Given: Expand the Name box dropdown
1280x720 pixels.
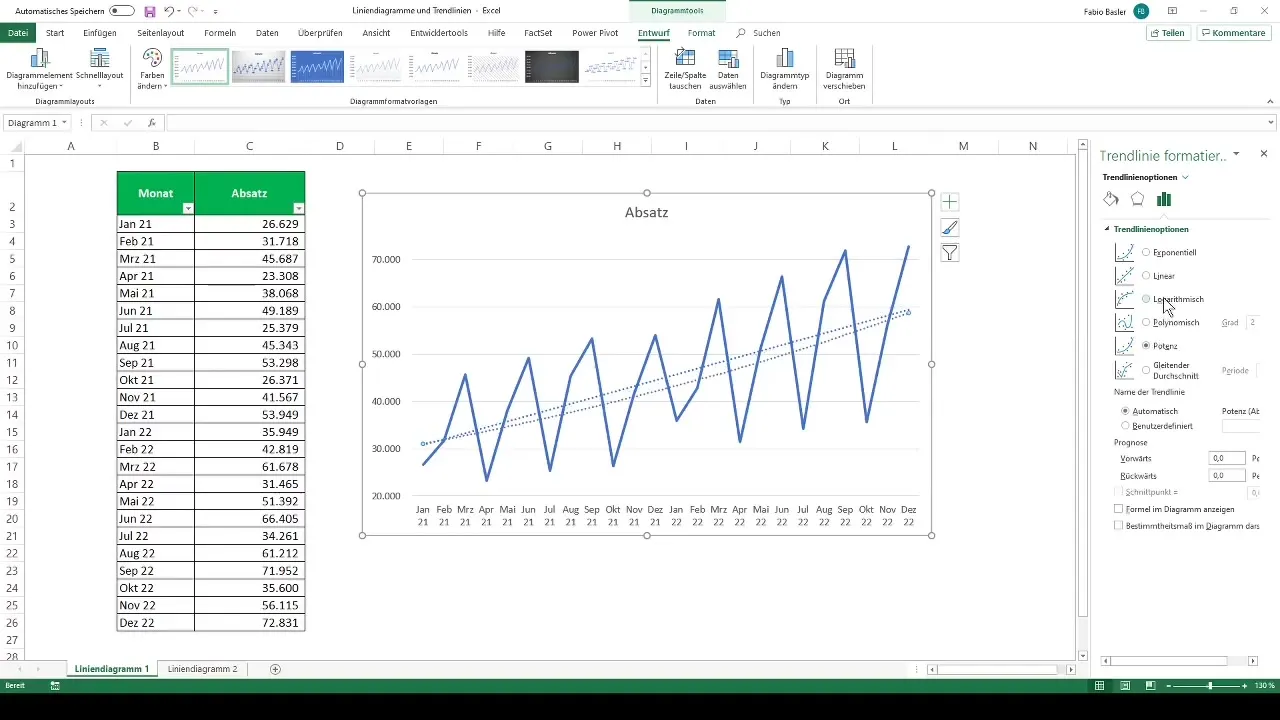Looking at the screenshot, I should click(65, 123).
